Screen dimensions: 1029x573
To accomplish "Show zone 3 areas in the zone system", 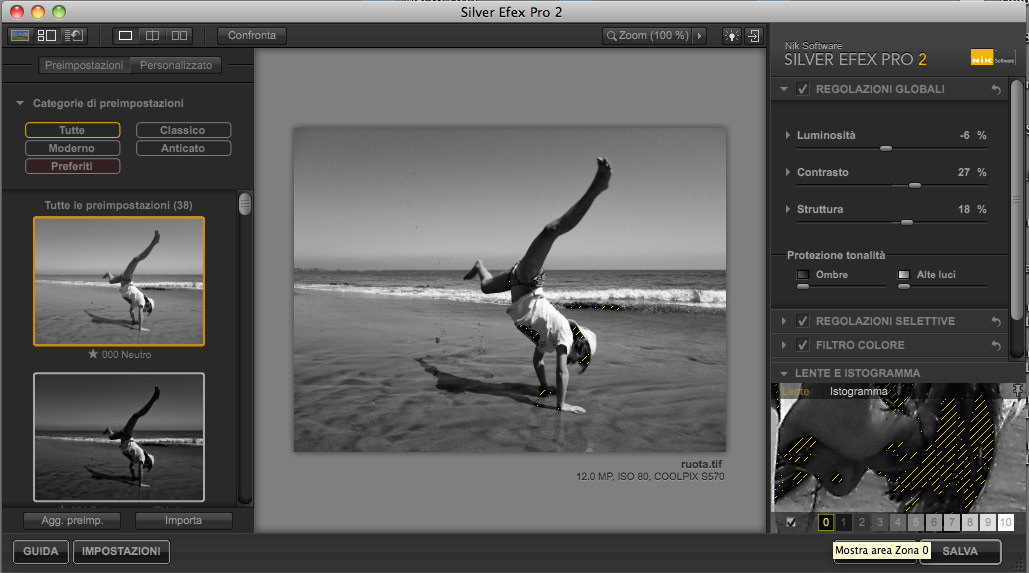I will (x=879, y=522).
